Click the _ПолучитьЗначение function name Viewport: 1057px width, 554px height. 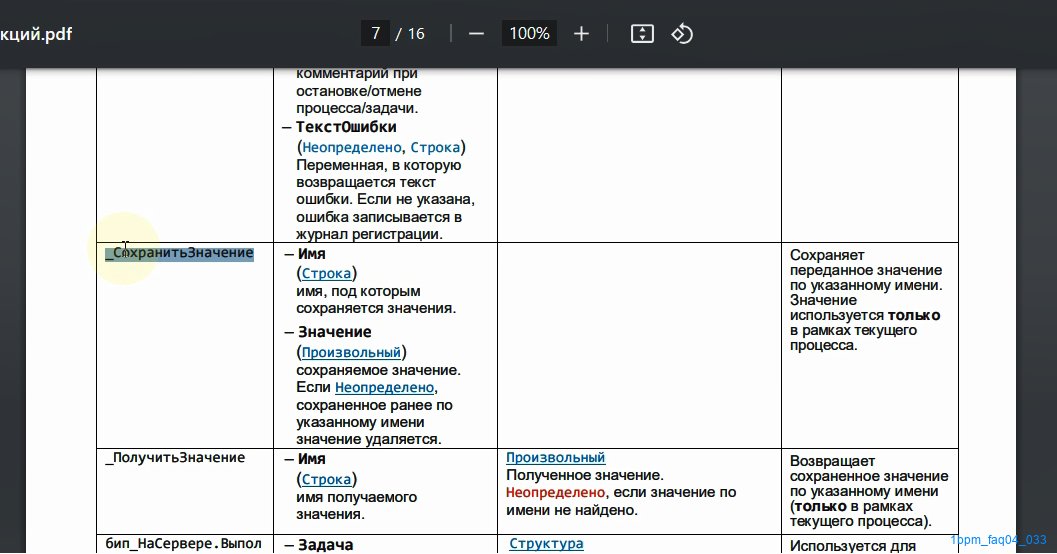[x=175, y=458]
